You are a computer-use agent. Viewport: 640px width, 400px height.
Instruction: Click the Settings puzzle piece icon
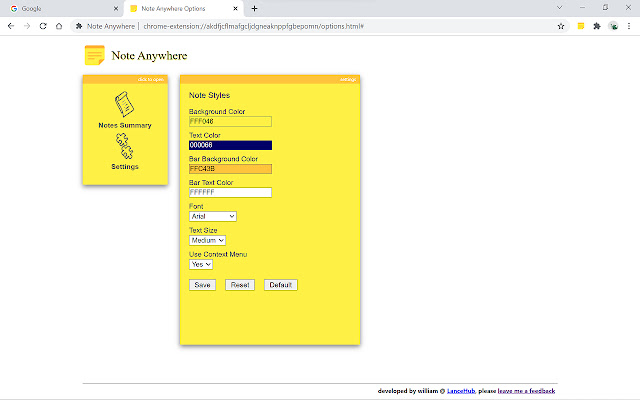(x=124, y=146)
